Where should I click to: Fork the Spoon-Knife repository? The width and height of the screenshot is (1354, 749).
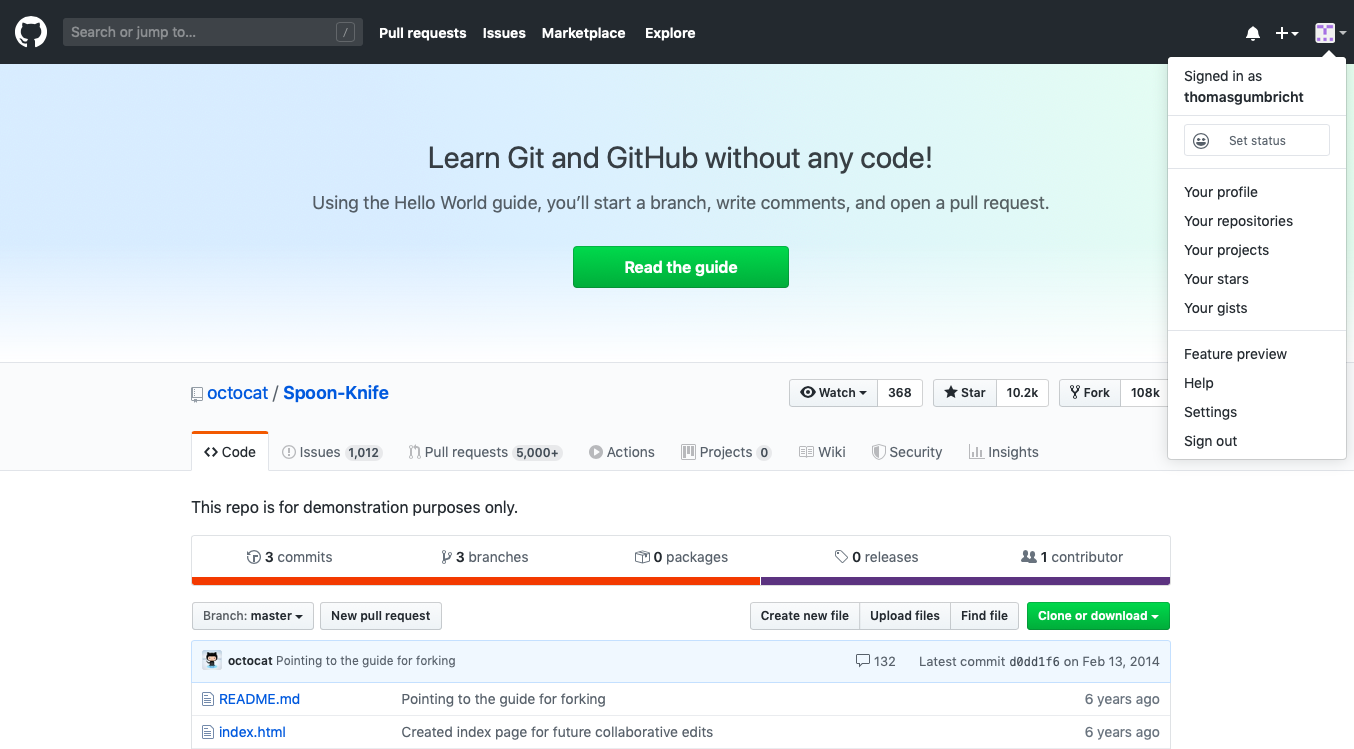tap(1089, 393)
